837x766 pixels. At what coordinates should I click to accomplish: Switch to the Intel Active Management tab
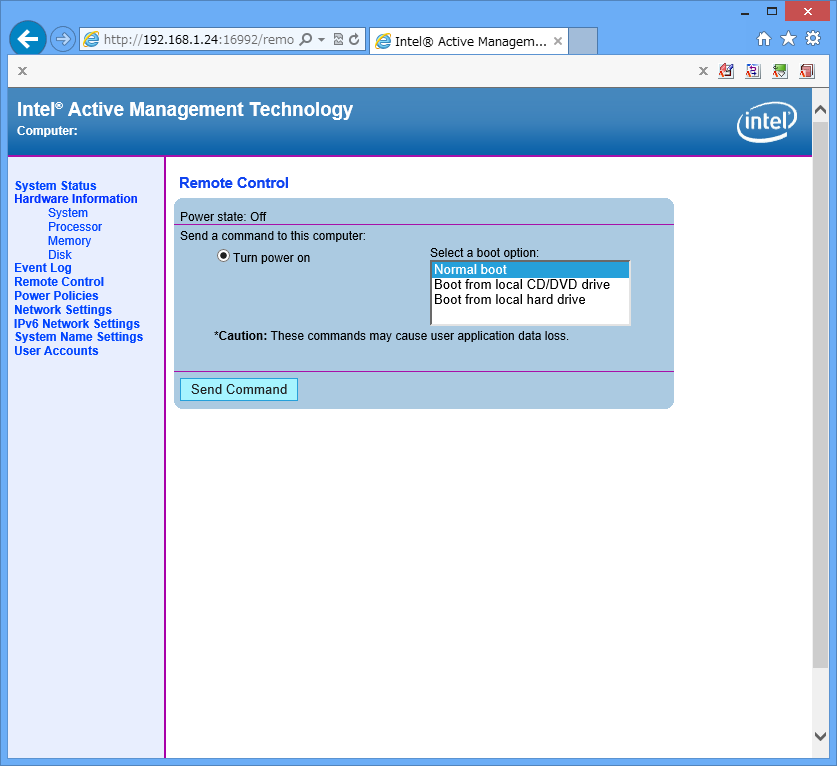(x=460, y=41)
